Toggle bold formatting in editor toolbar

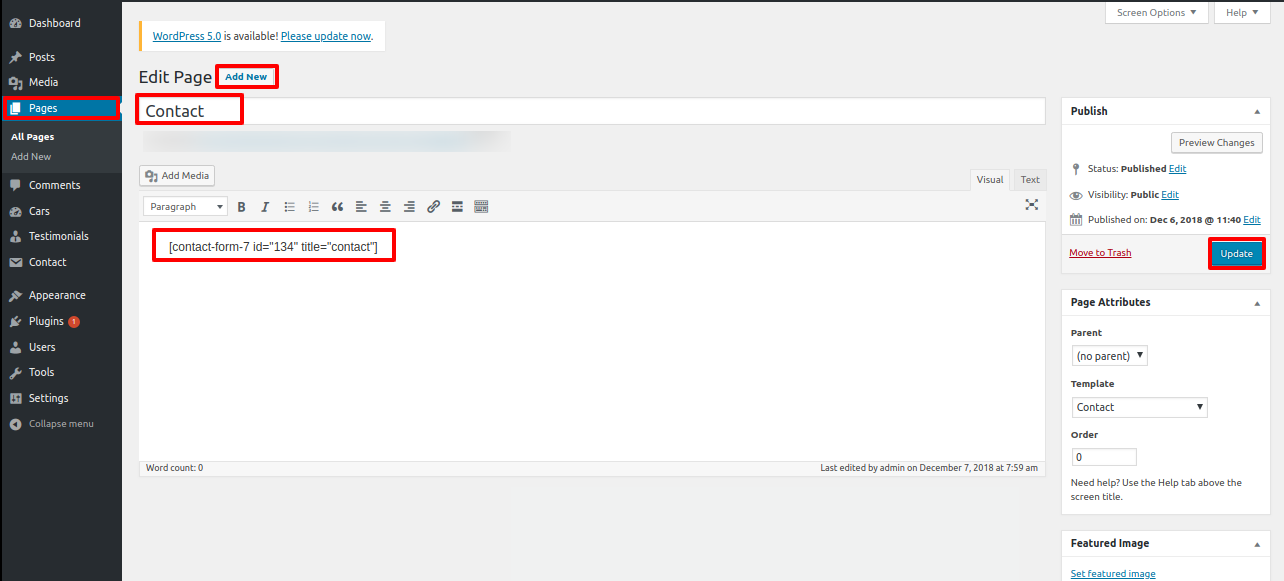click(x=241, y=207)
